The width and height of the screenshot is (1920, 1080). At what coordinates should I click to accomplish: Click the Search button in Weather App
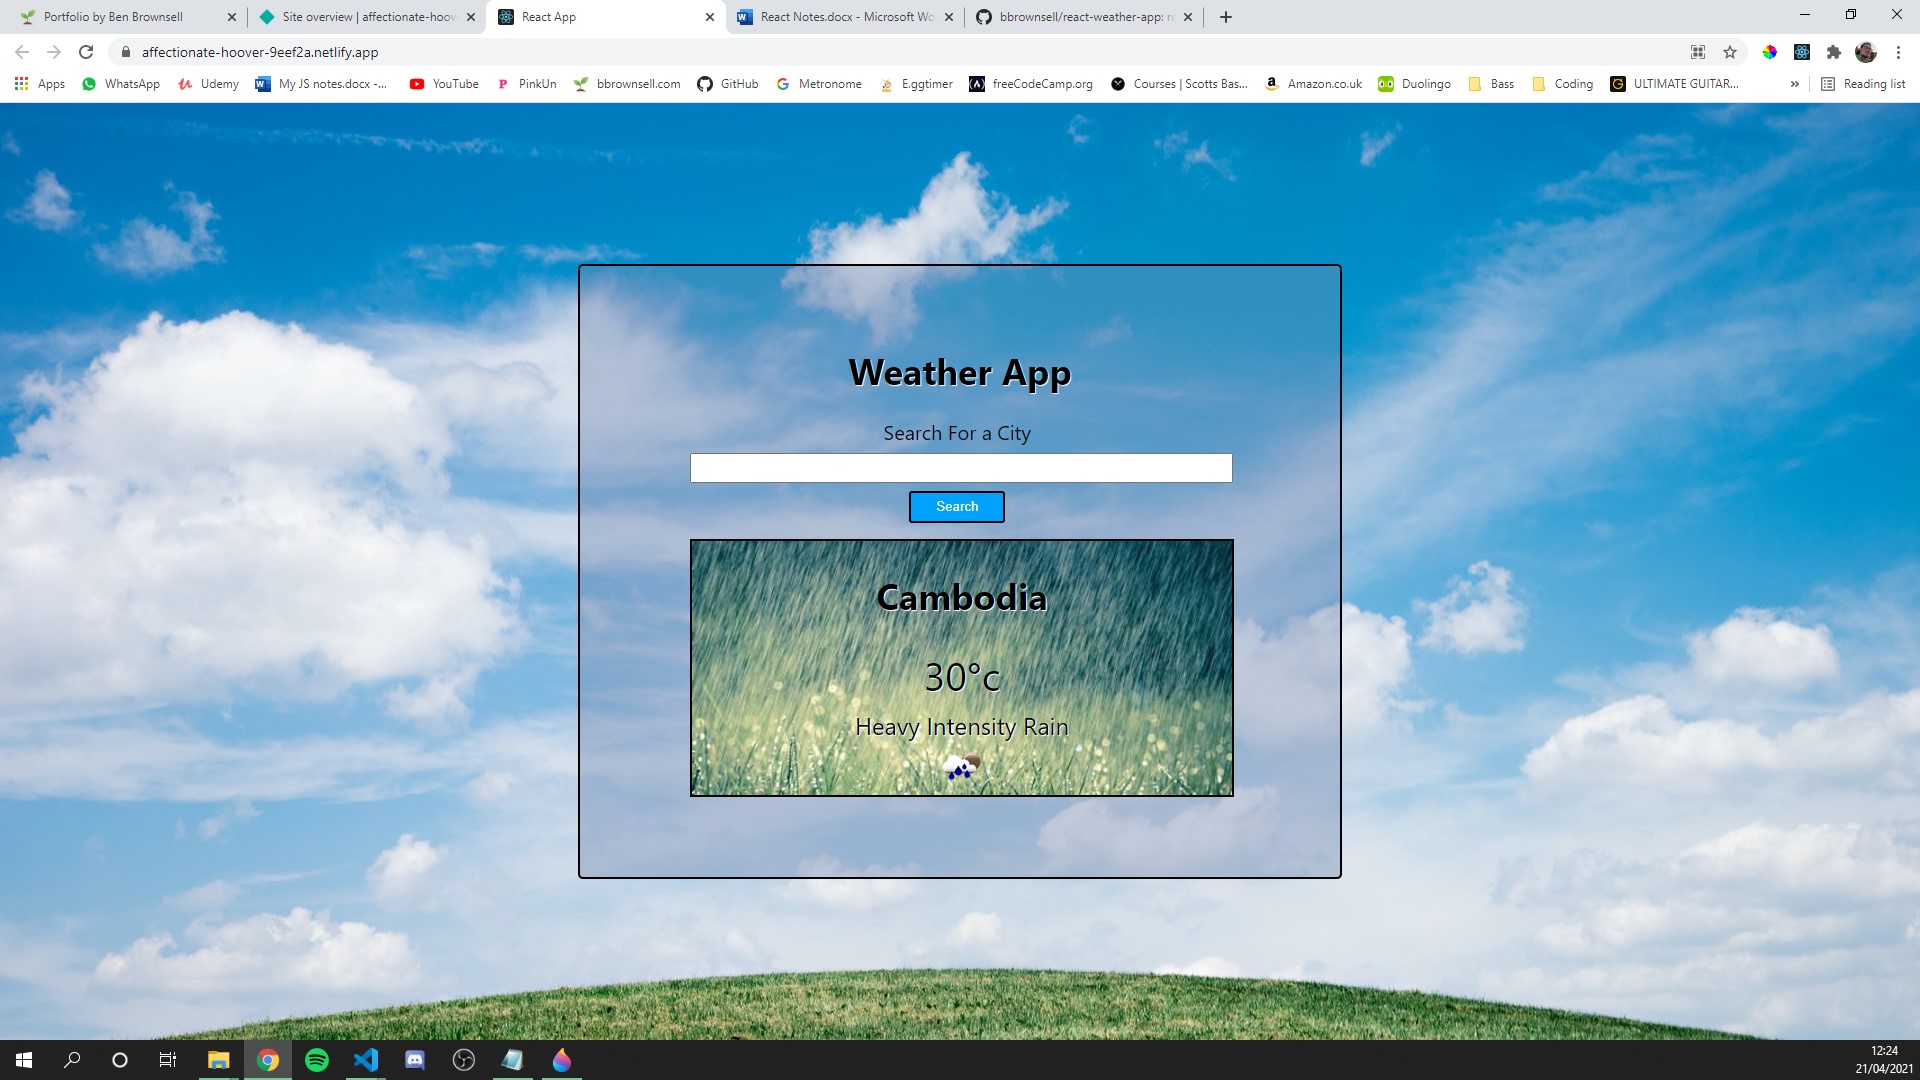pyautogui.click(x=956, y=506)
